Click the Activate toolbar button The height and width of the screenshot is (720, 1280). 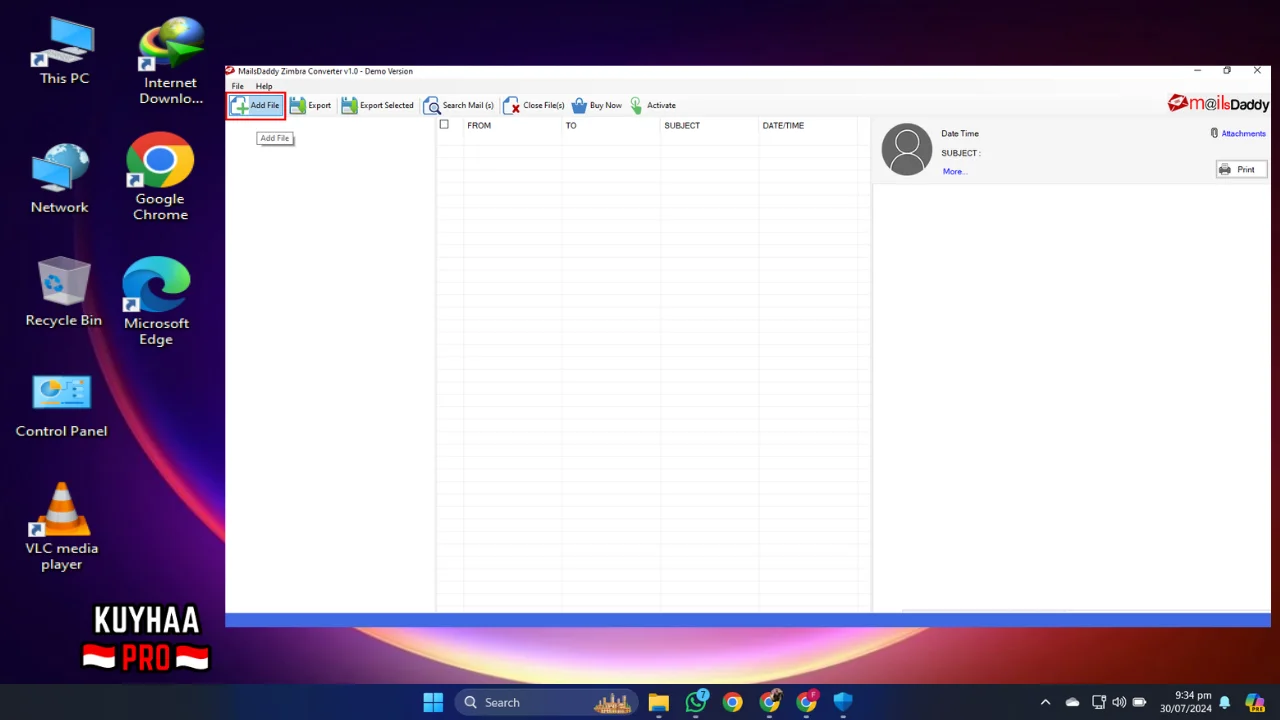point(653,105)
